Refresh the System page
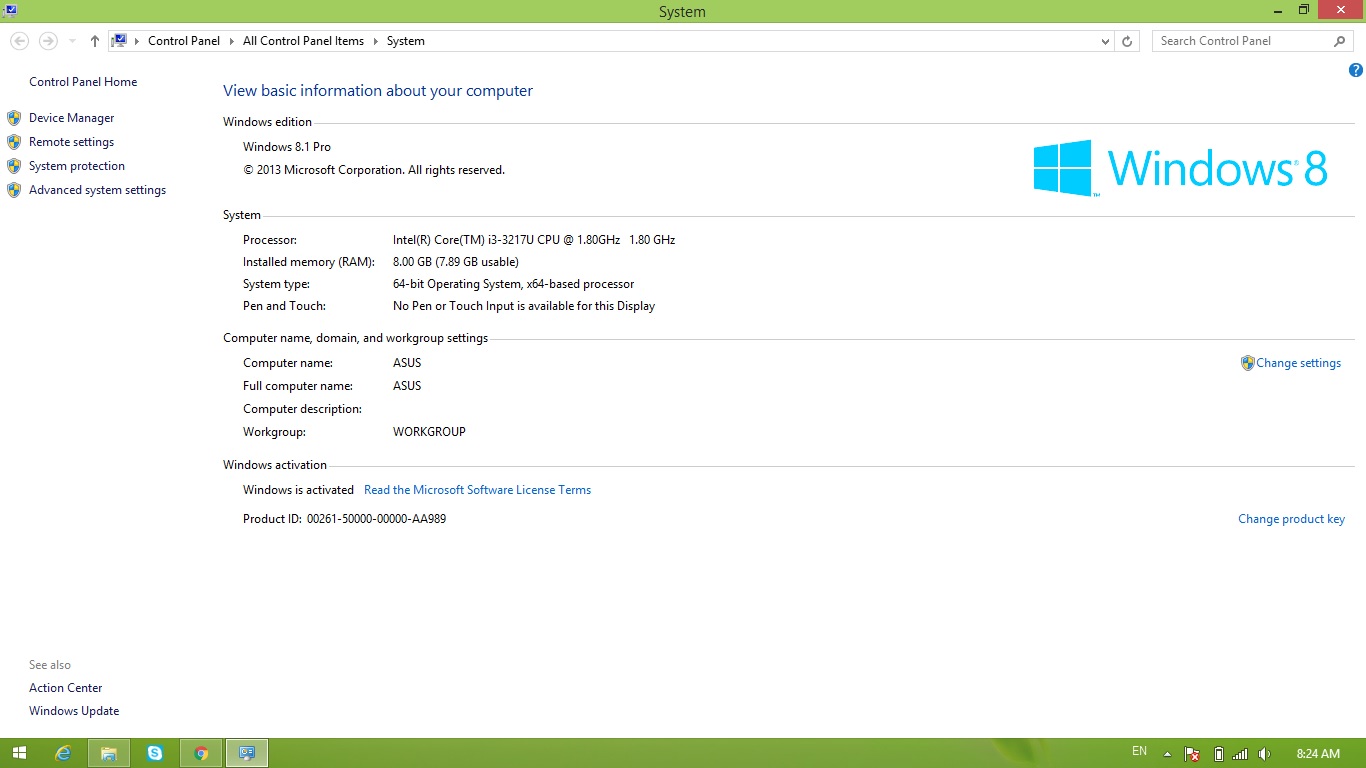The width and height of the screenshot is (1366, 768). (1127, 41)
